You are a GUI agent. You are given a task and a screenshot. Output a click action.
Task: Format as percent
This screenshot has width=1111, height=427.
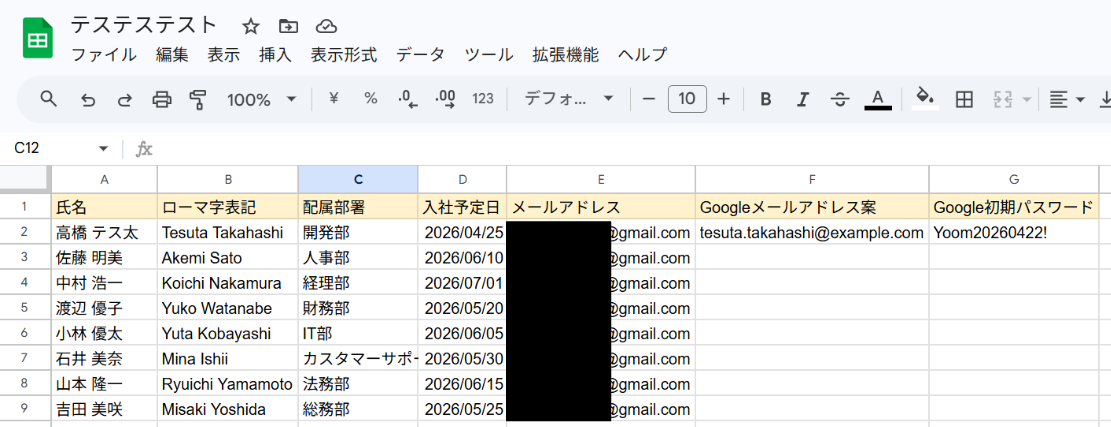(x=371, y=99)
